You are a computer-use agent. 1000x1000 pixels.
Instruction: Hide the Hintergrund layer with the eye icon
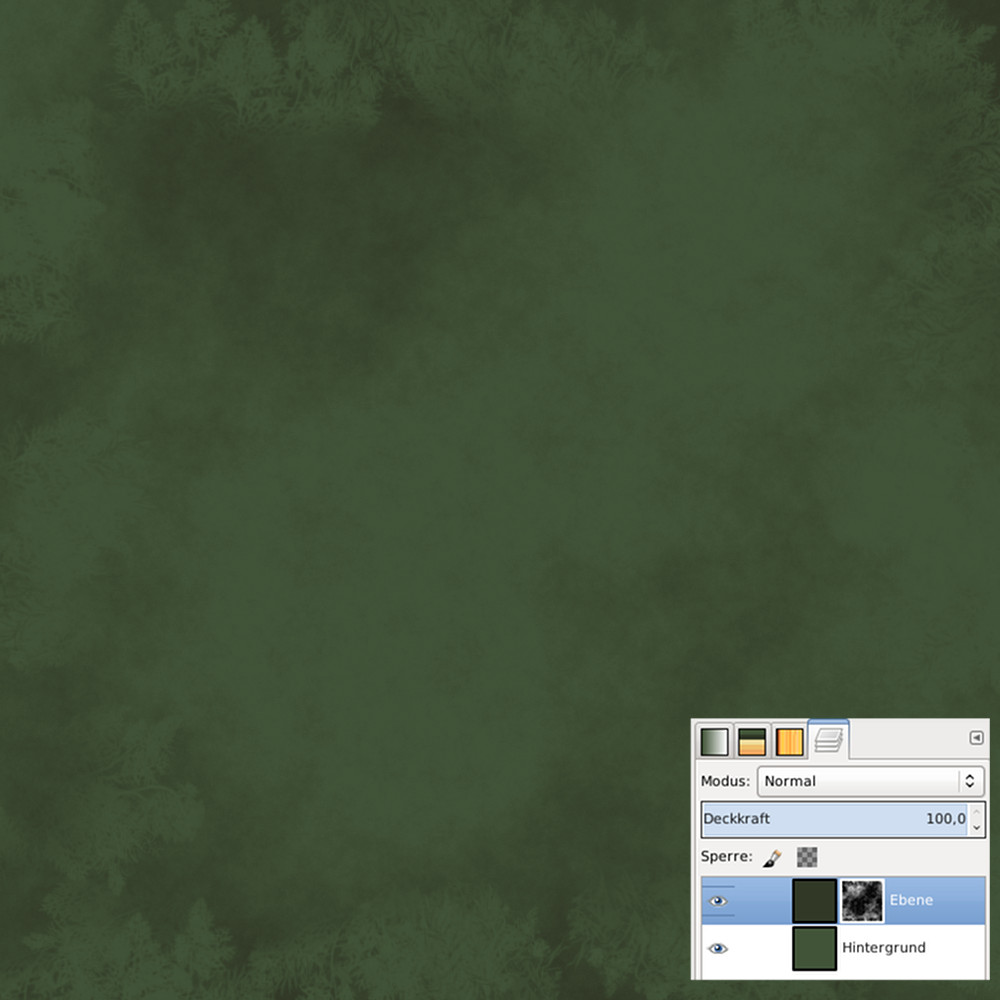718,948
